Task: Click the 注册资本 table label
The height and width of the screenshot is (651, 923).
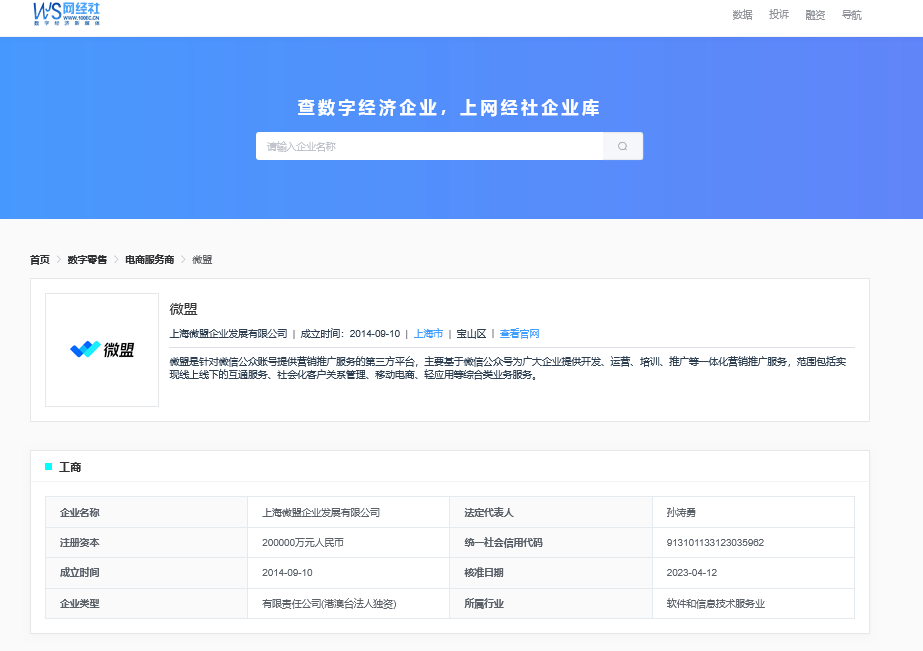Action: [79, 543]
